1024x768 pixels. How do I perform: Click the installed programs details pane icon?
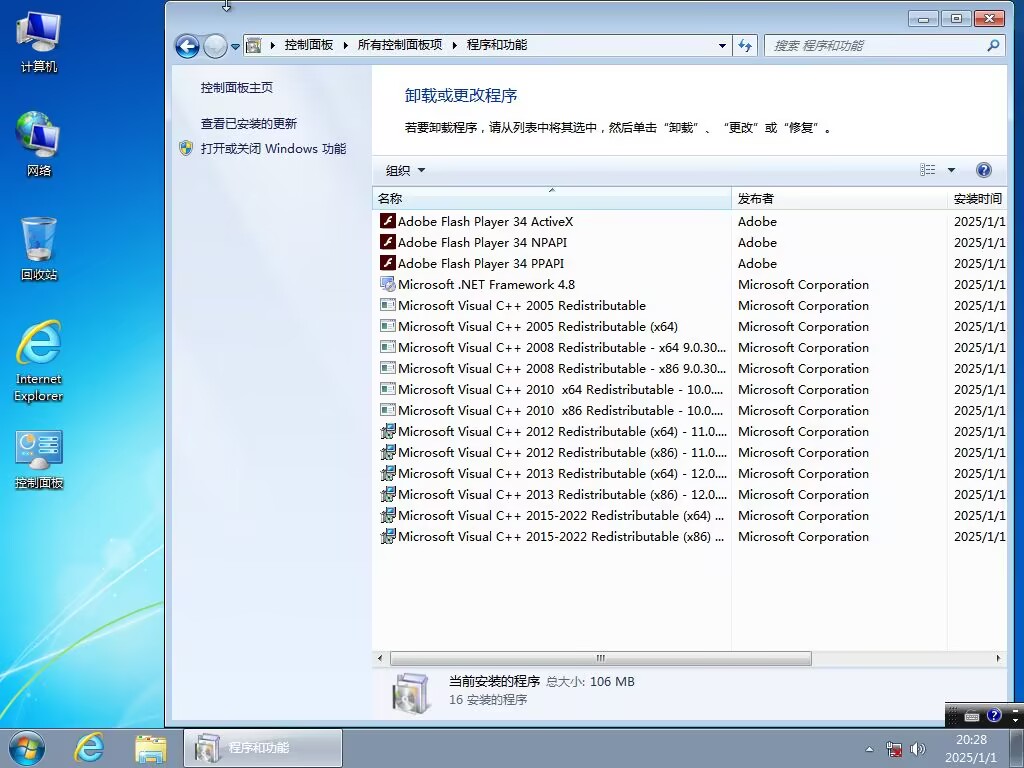pyautogui.click(x=411, y=693)
